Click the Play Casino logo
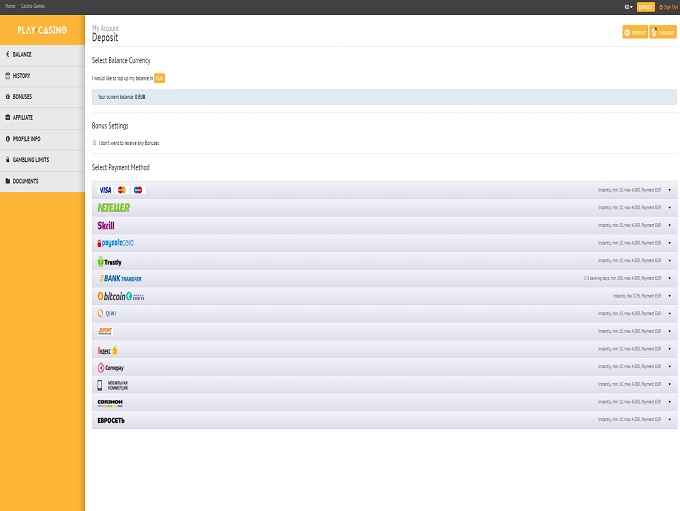 coord(42,30)
